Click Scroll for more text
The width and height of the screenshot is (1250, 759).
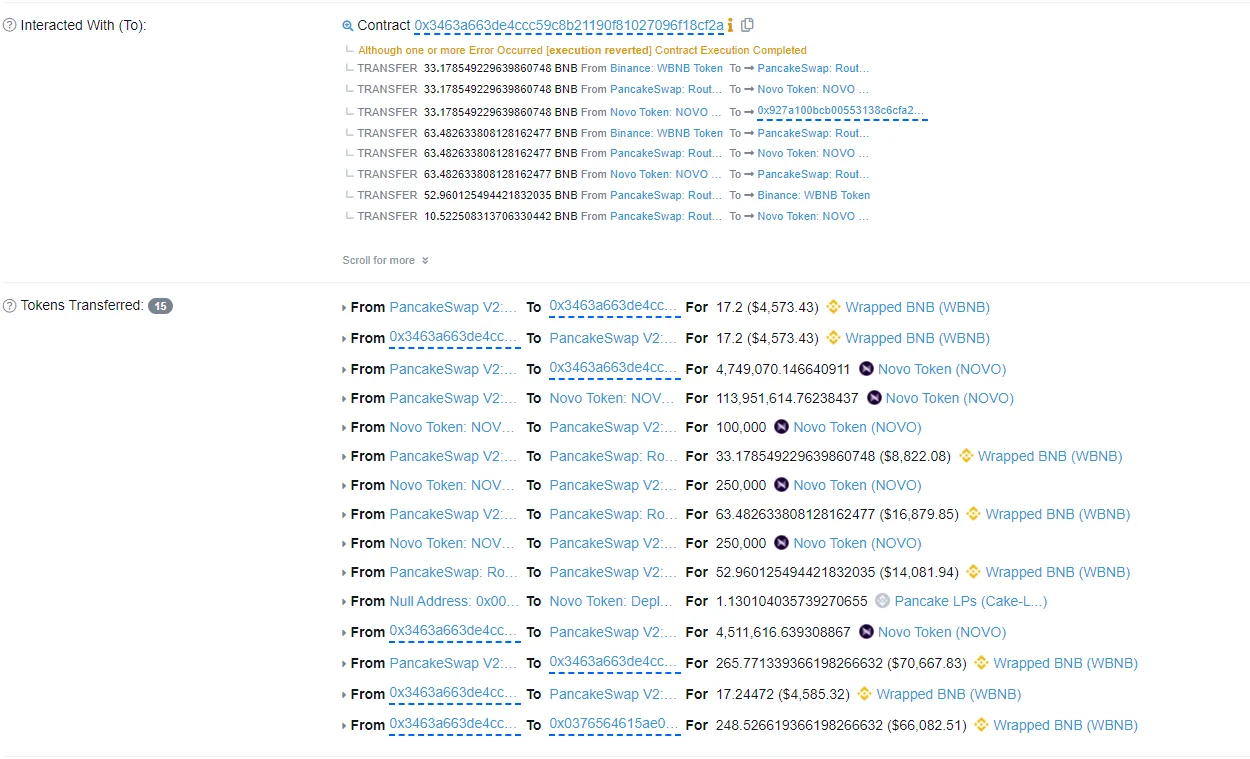[378, 260]
